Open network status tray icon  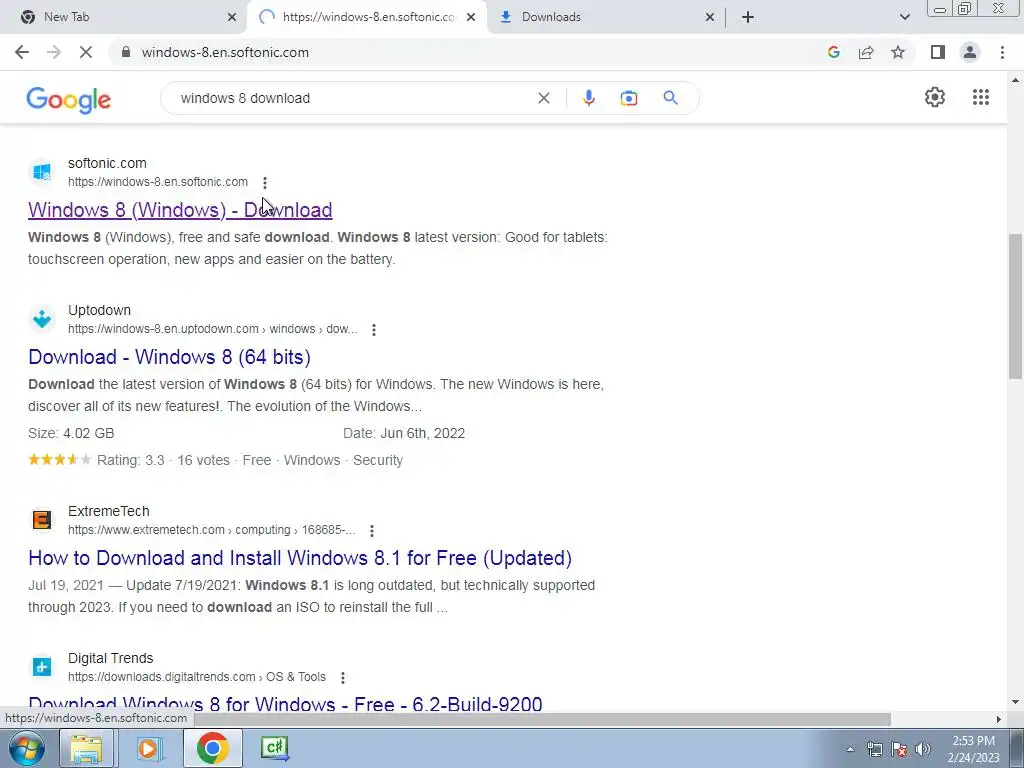coord(874,749)
